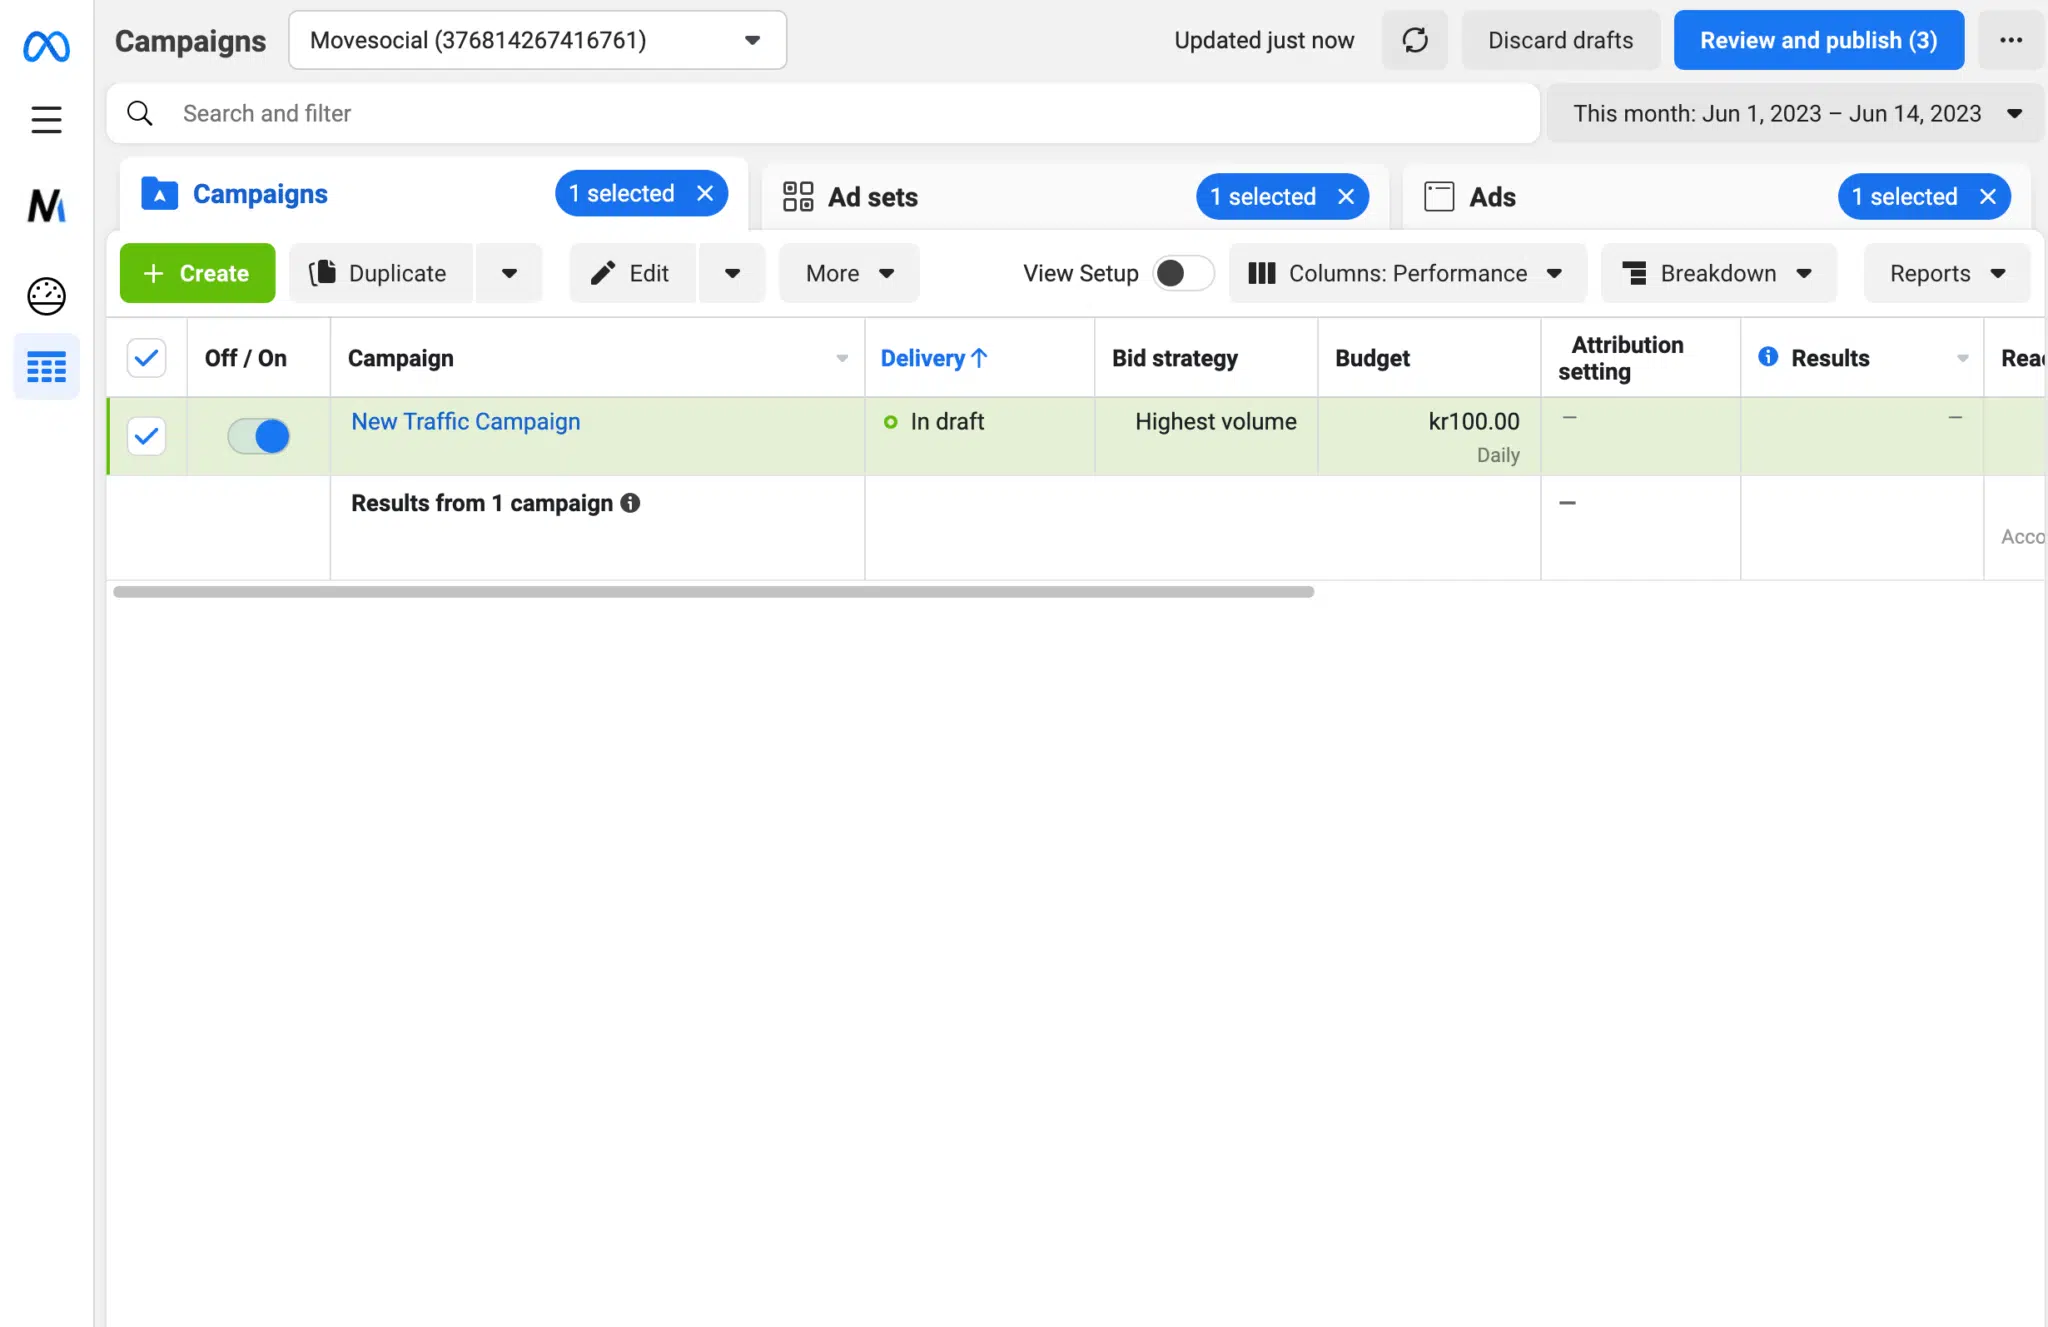The image size is (2048, 1327).
Task: Click the Campaigns folder icon
Action: 160,194
